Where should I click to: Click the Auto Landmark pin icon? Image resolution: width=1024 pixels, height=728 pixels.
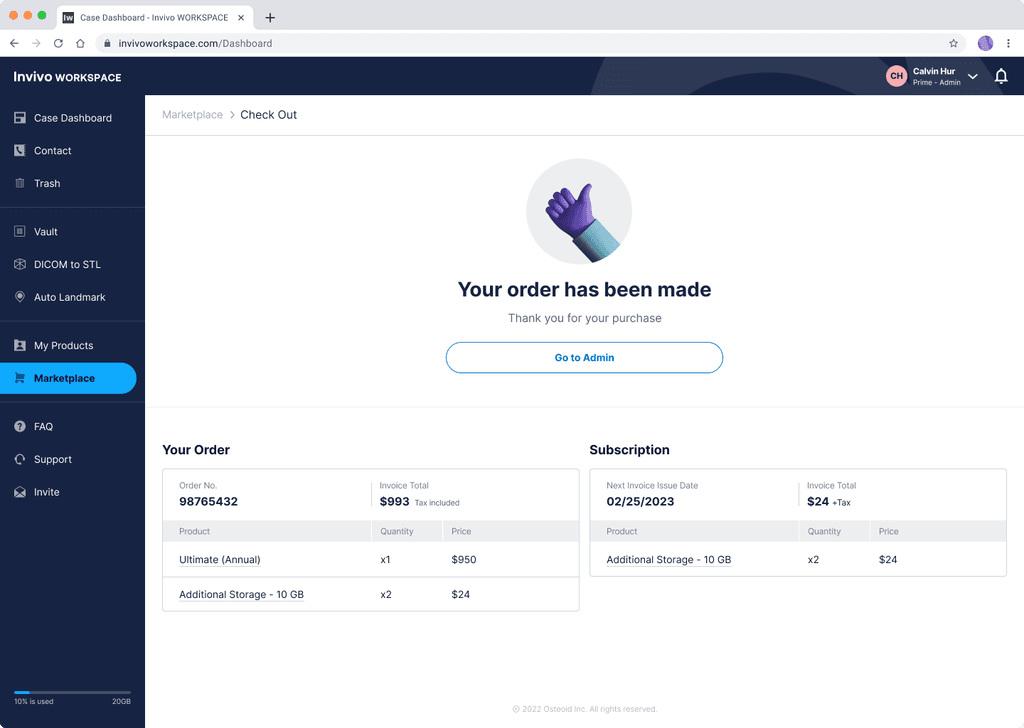tap(20, 296)
